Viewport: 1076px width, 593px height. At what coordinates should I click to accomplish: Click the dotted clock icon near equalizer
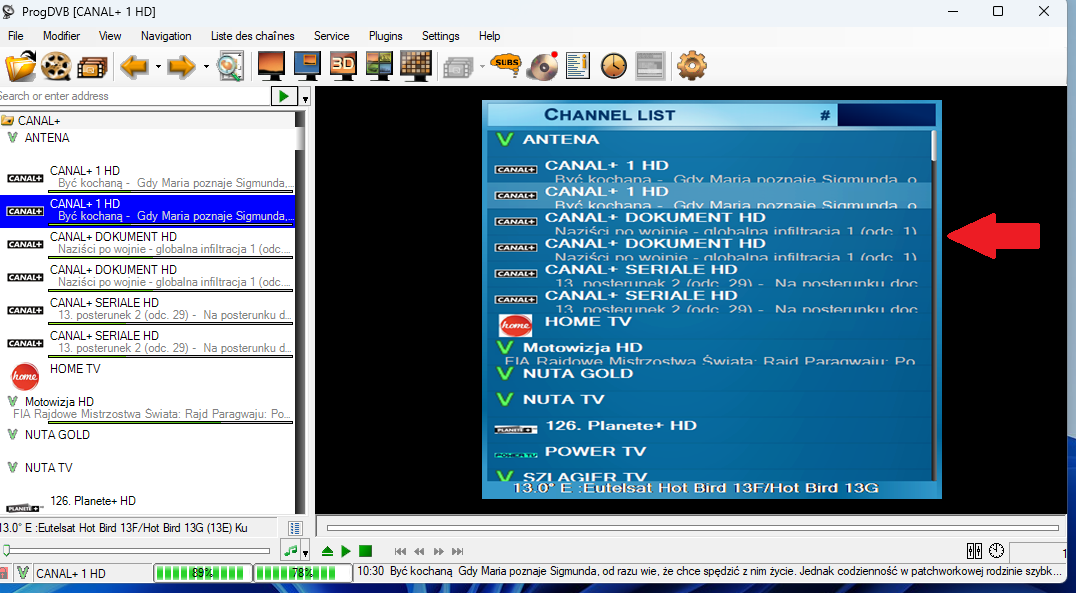click(996, 550)
